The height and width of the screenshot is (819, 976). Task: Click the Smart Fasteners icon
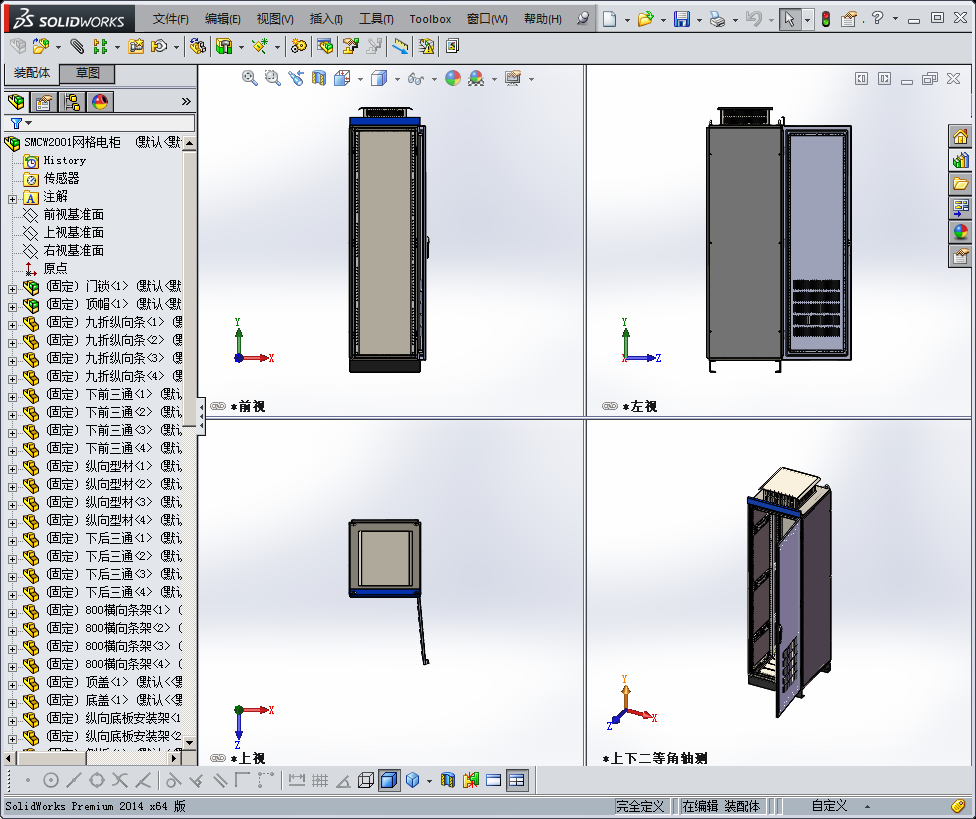point(136,46)
